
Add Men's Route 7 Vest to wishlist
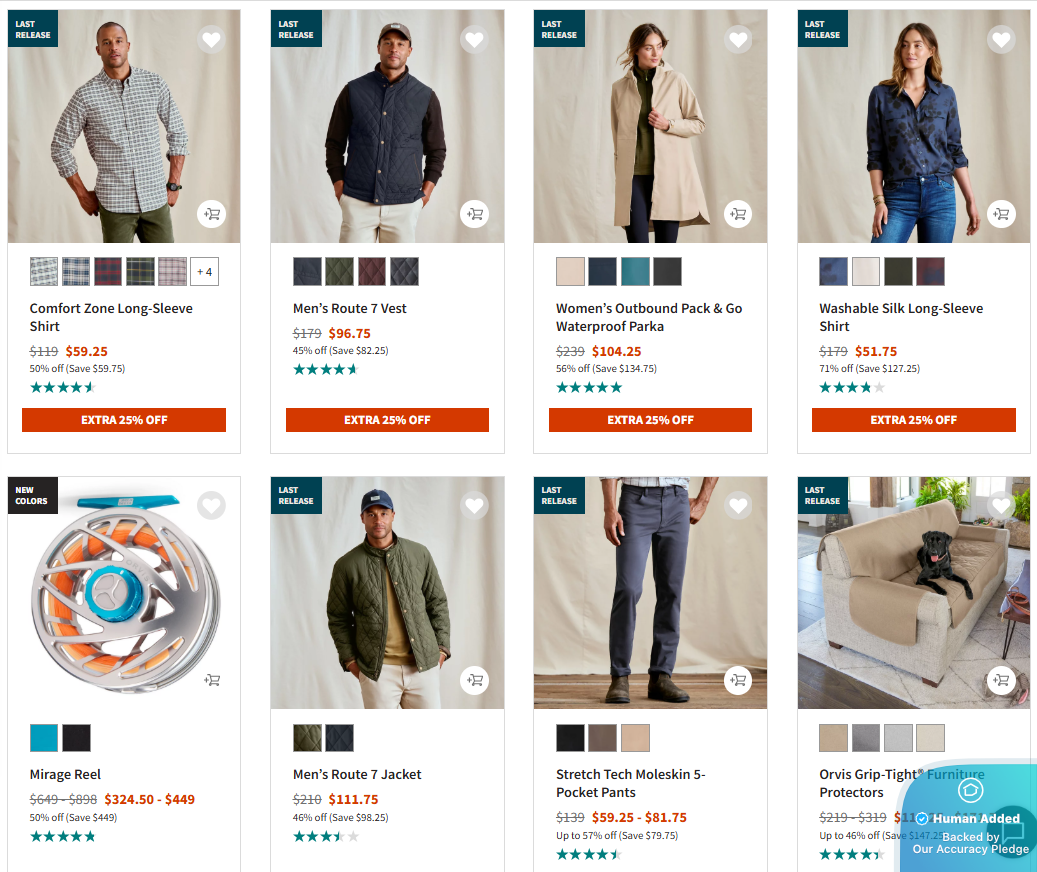pyautogui.click(x=474, y=40)
